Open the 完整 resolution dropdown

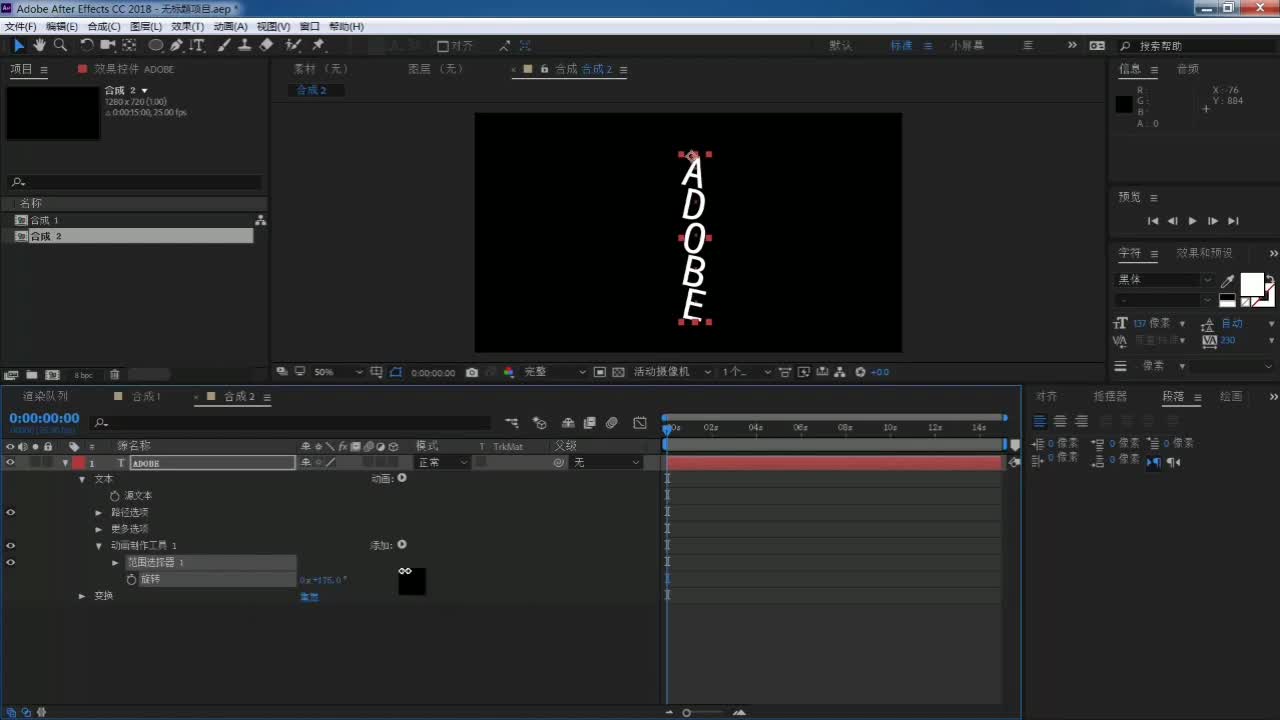click(x=554, y=372)
